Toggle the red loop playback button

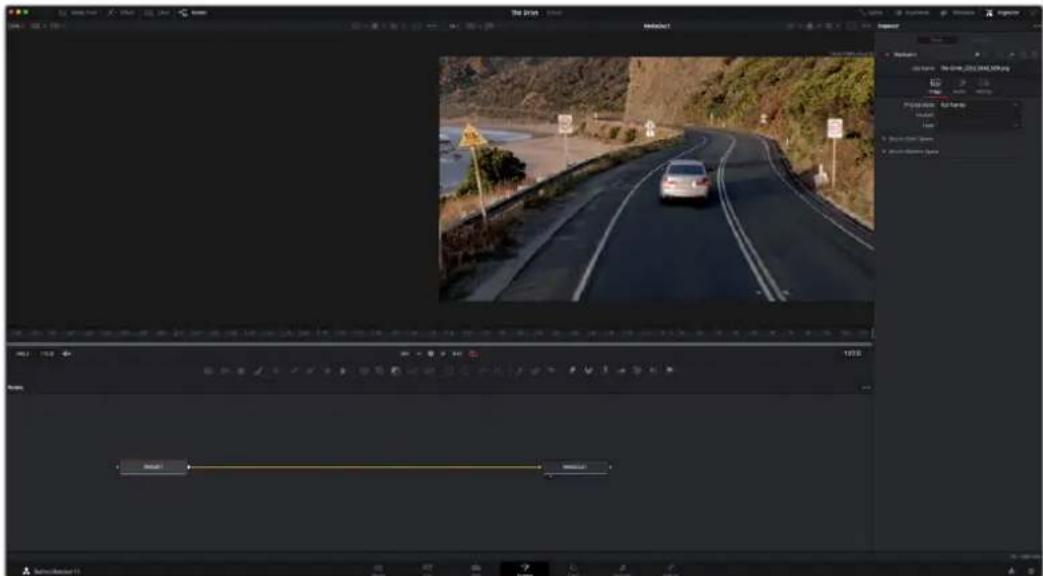(x=473, y=354)
